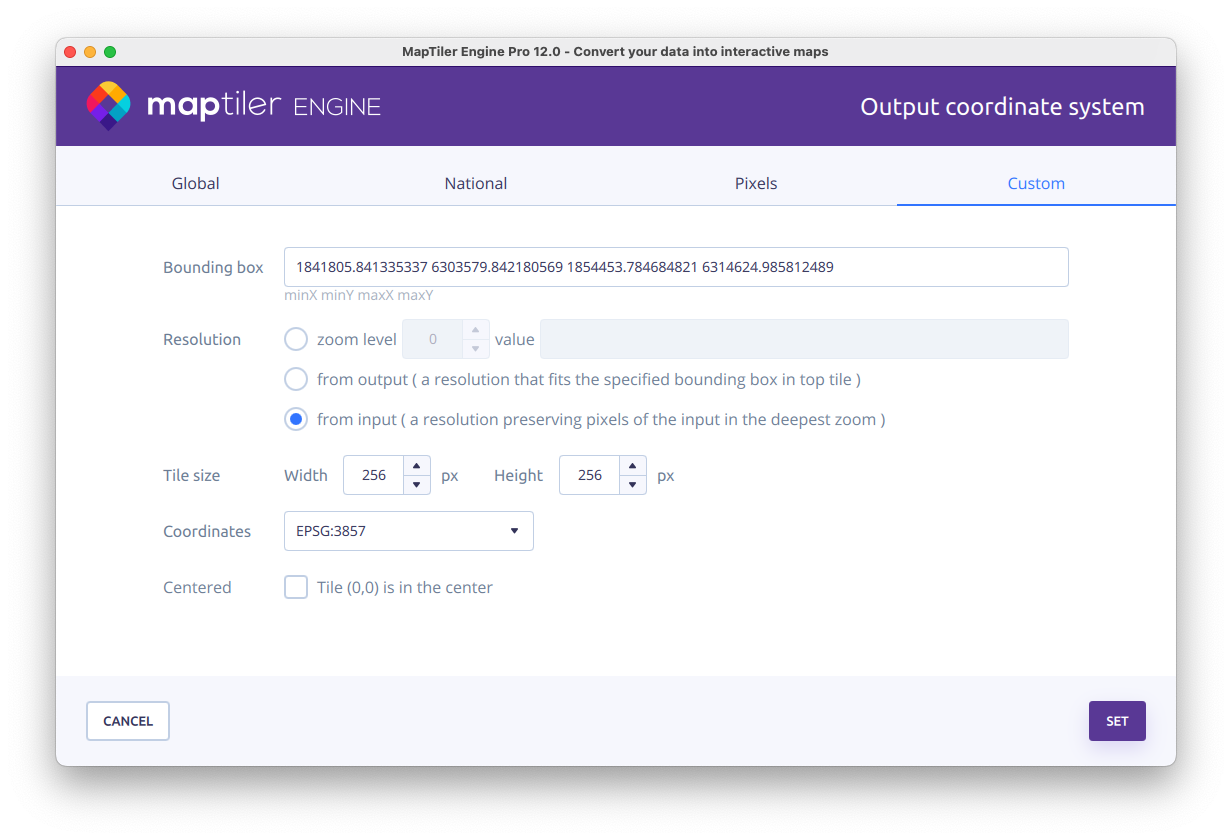Click the tile Height number field
The width and height of the screenshot is (1232, 840).
pos(590,475)
